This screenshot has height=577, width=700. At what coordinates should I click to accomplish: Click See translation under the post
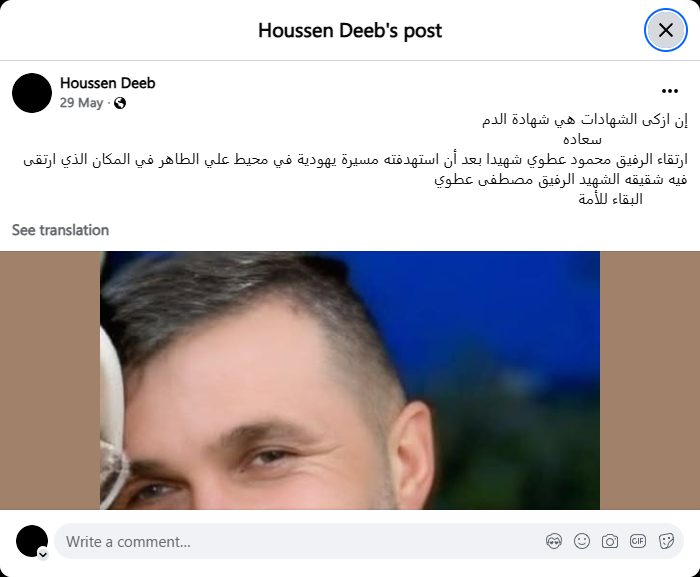60,230
